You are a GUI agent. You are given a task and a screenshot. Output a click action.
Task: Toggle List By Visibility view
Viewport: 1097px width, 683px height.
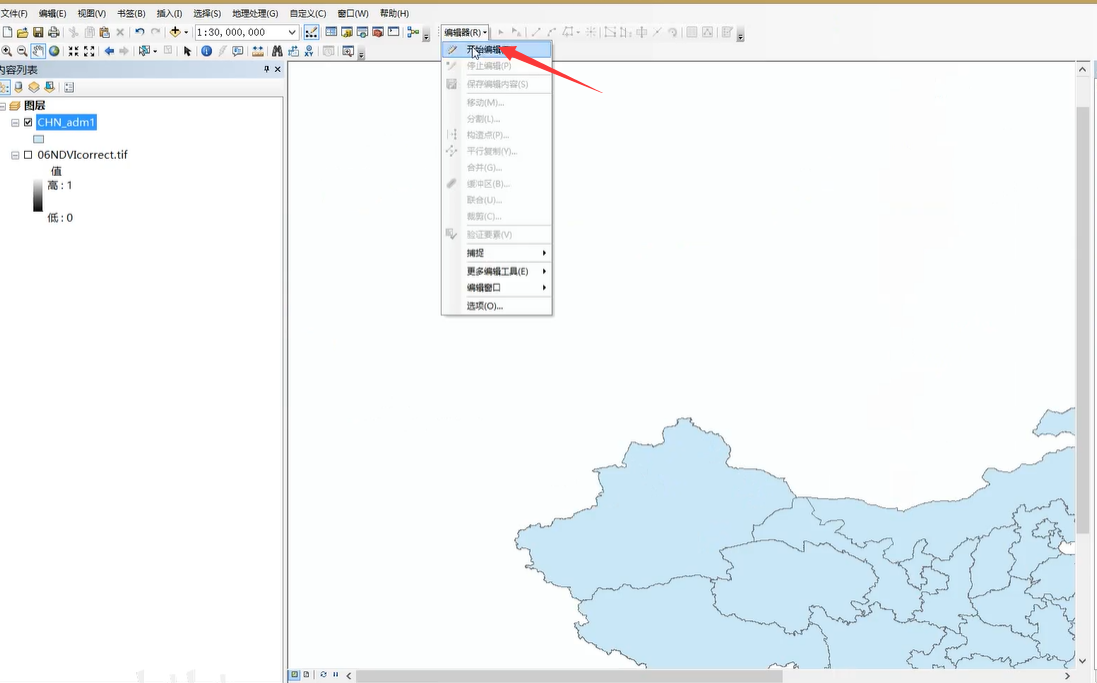(x=34, y=87)
